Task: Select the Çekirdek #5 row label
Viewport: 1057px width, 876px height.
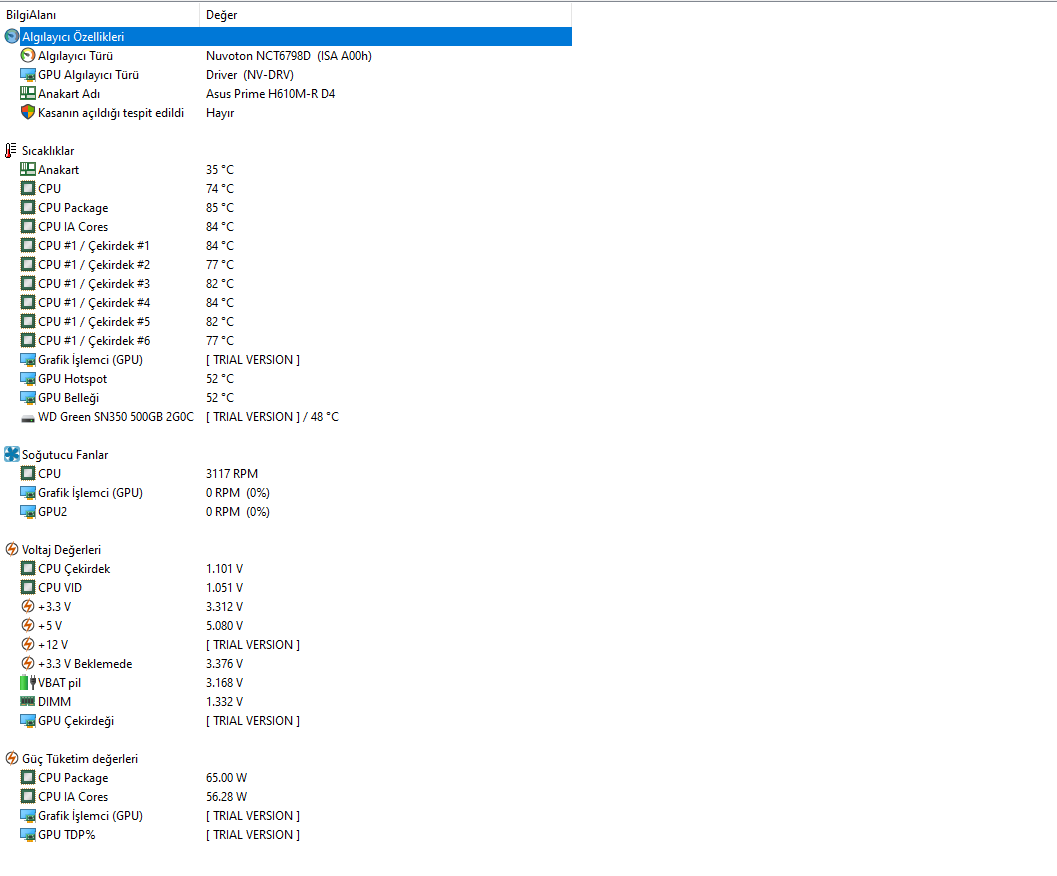Action: tap(94, 322)
